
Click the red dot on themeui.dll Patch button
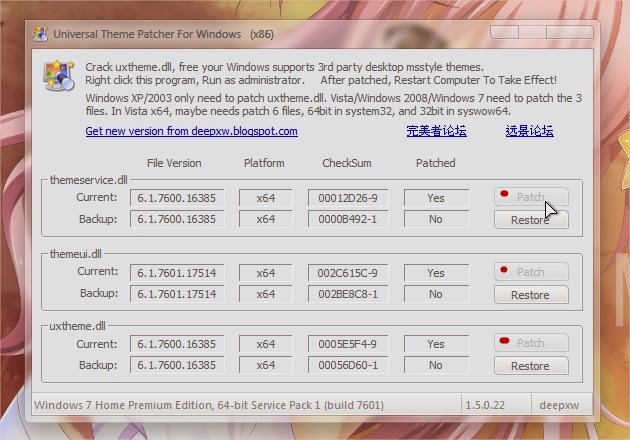[x=504, y=269]
